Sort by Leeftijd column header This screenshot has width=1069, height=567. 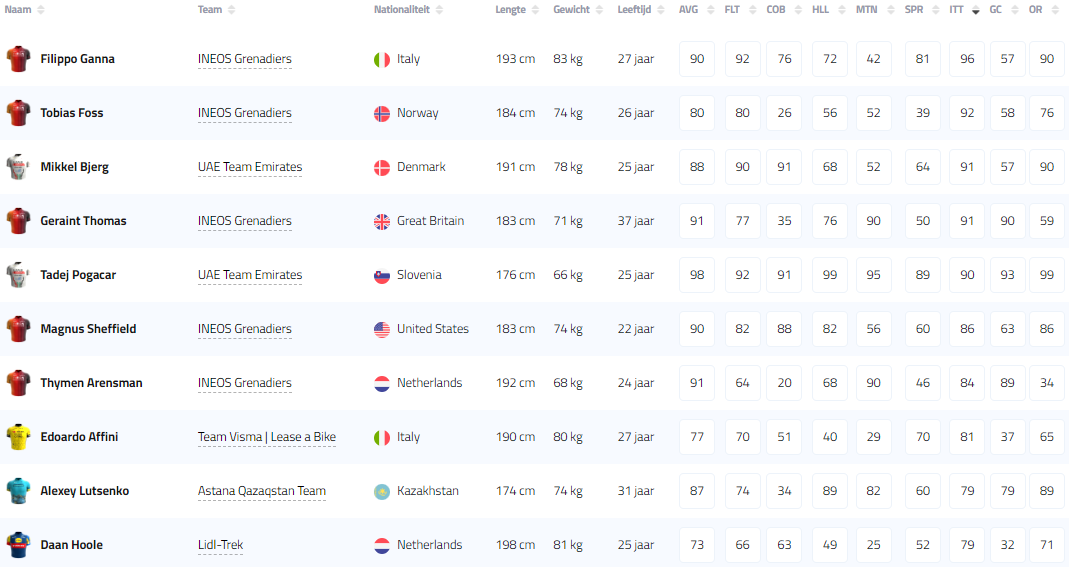coord(635,10)
